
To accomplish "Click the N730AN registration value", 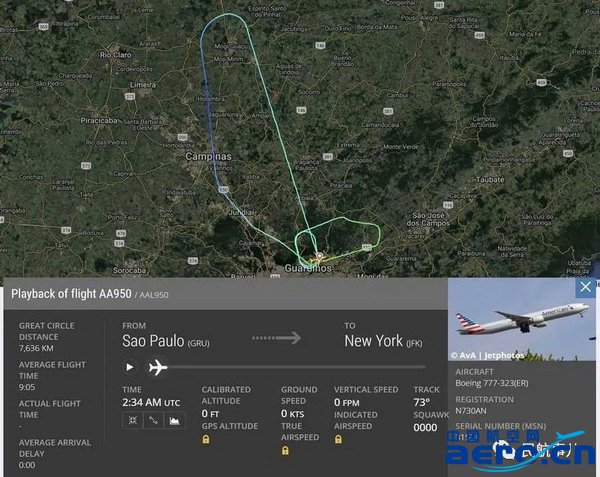I will click(471, 411).
